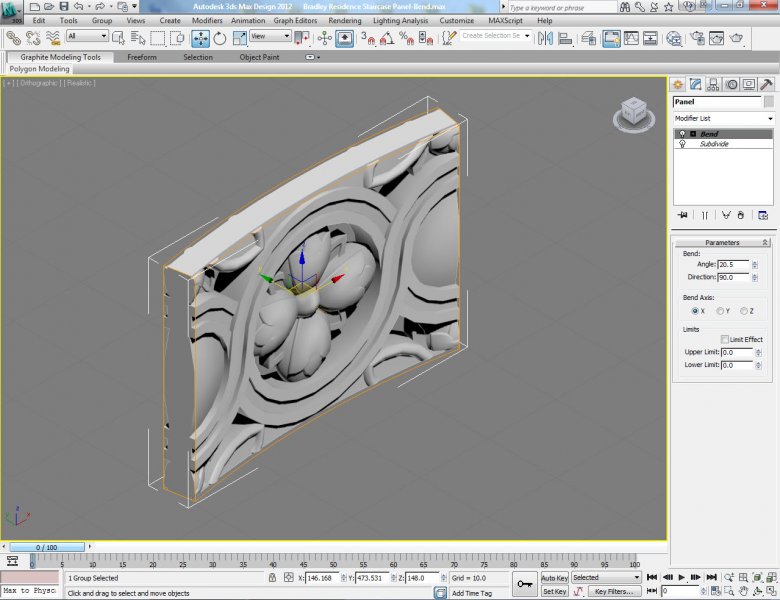Activate the Select and Scale tool
The width and height of the screenshot is (780, 600).
239,38
